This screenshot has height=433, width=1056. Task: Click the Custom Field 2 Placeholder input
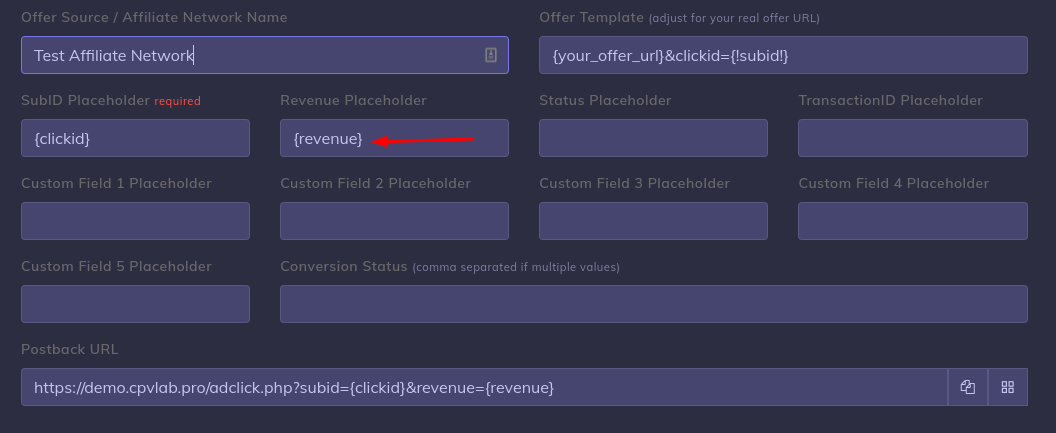[x=394, y=221]
